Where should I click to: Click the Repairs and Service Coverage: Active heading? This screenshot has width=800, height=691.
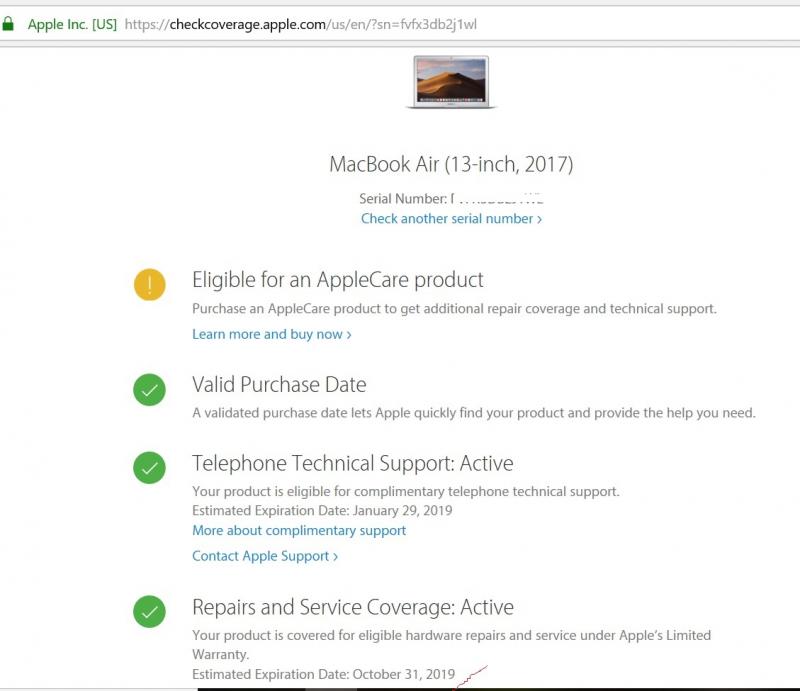point(353,607)
